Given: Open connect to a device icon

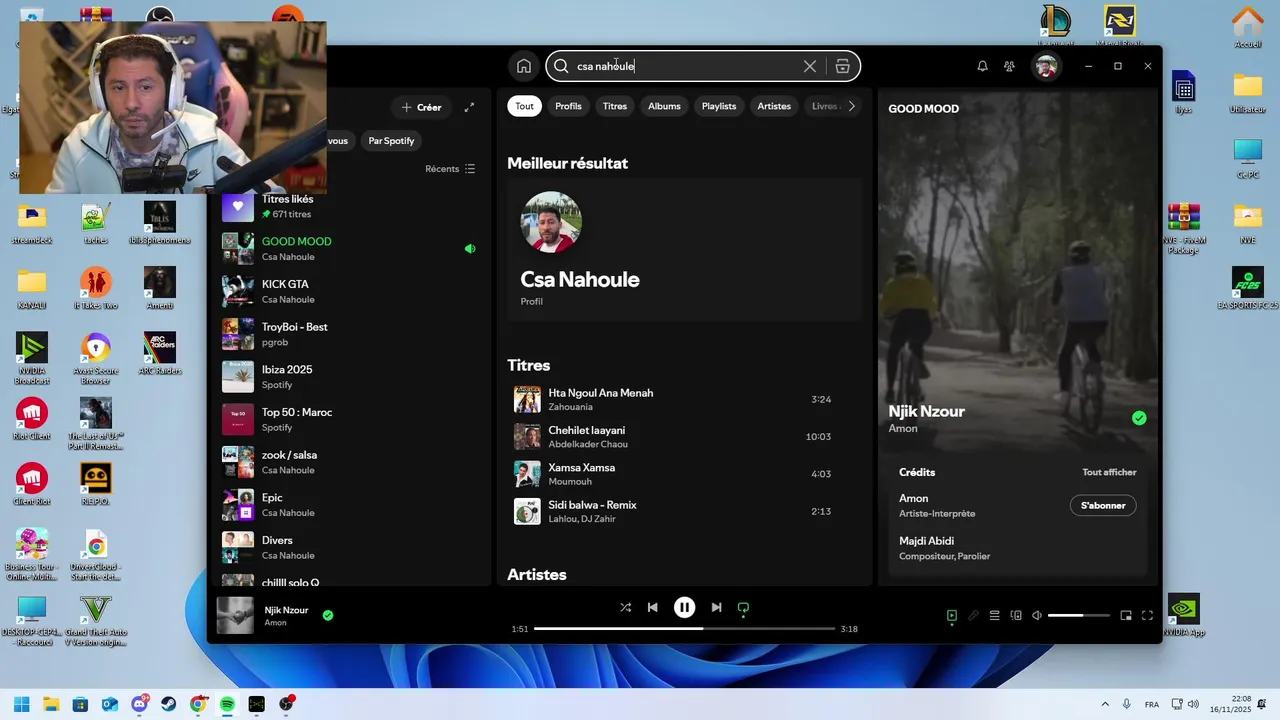Looking at the screenshot, I should tap(1016, 615).
